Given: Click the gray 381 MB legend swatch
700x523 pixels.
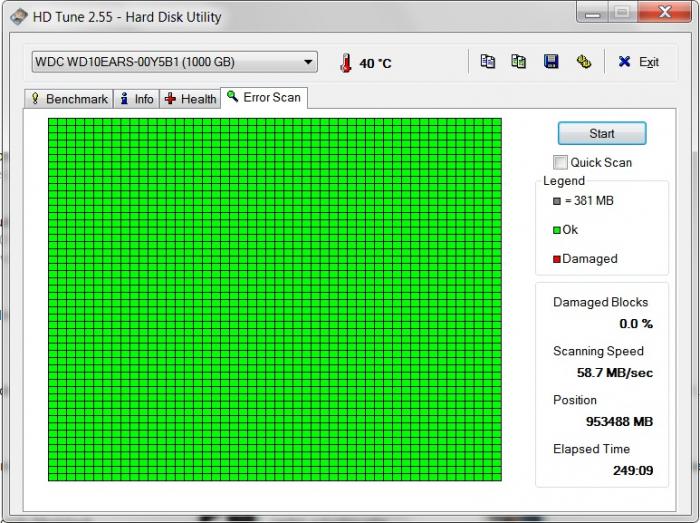Looking at the screenshot, I should coord(557,201).
